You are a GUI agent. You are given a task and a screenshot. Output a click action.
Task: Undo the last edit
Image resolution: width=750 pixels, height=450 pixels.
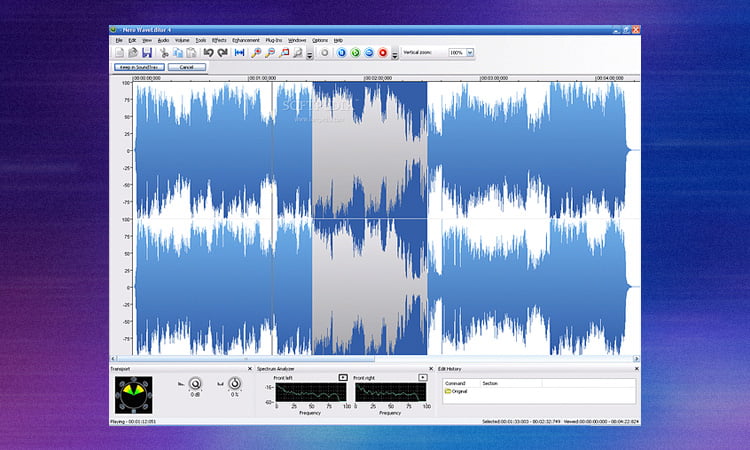(208, 52)
